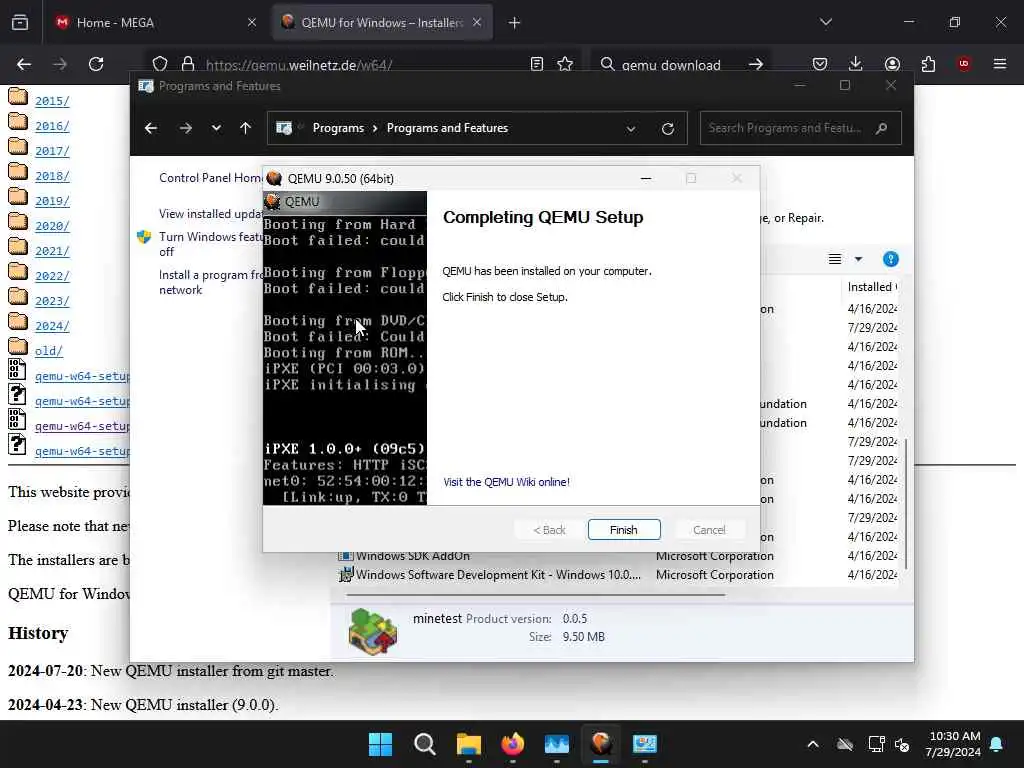Go back in Programs and Features window
The width and height of the screenshot is (1024, 768).
151,128
